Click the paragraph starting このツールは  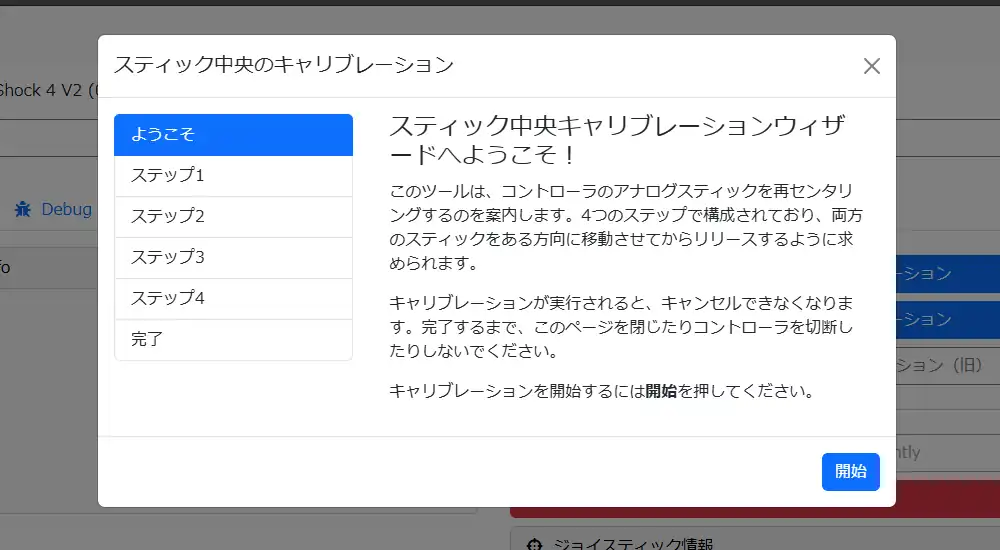point(626,227)
